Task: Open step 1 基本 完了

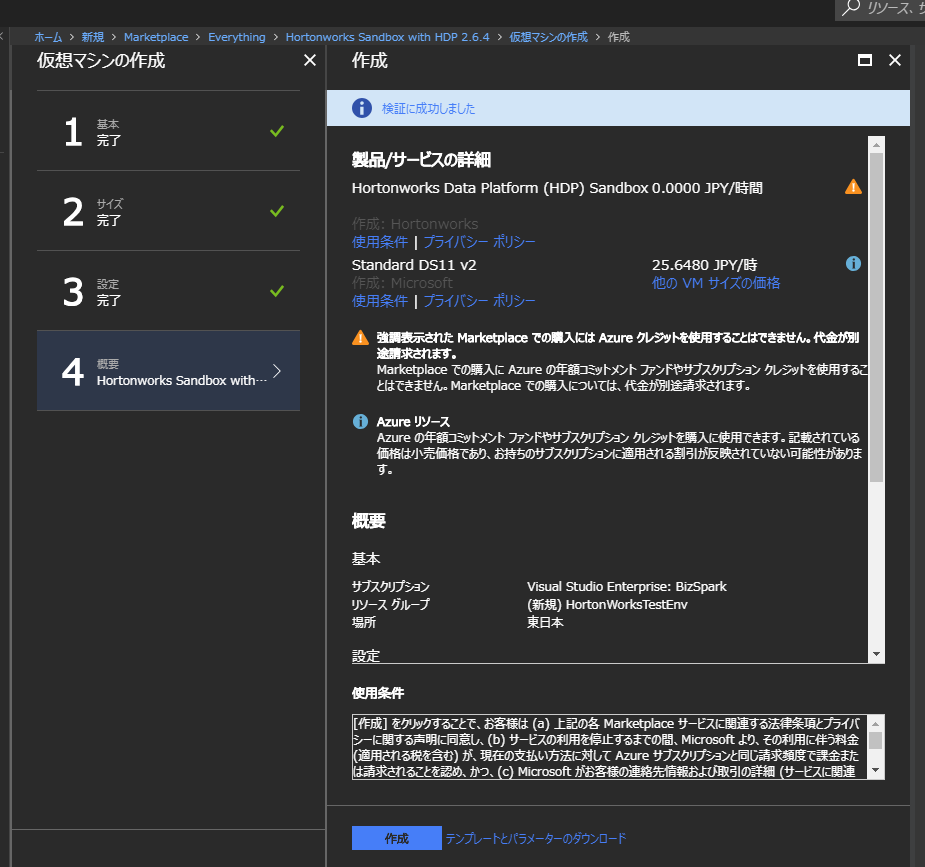Action: tap(168, 131)
